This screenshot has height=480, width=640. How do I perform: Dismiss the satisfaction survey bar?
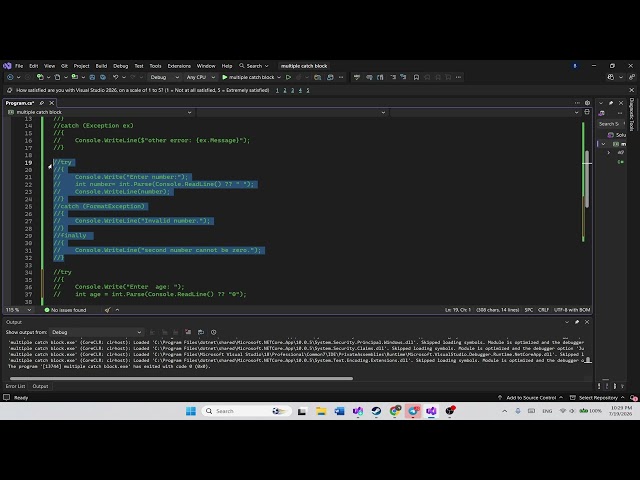click(x=631, y=90)
